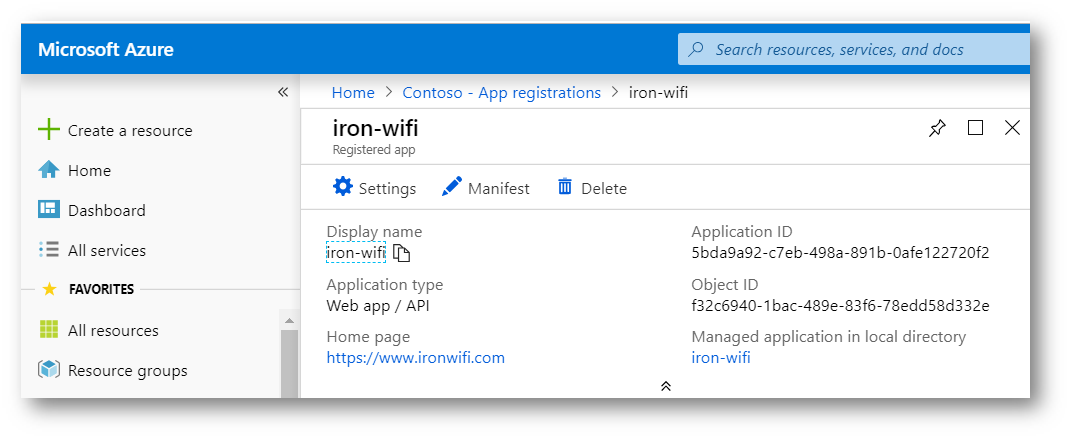Go to Home in the breadcrumb

(353, 92)
